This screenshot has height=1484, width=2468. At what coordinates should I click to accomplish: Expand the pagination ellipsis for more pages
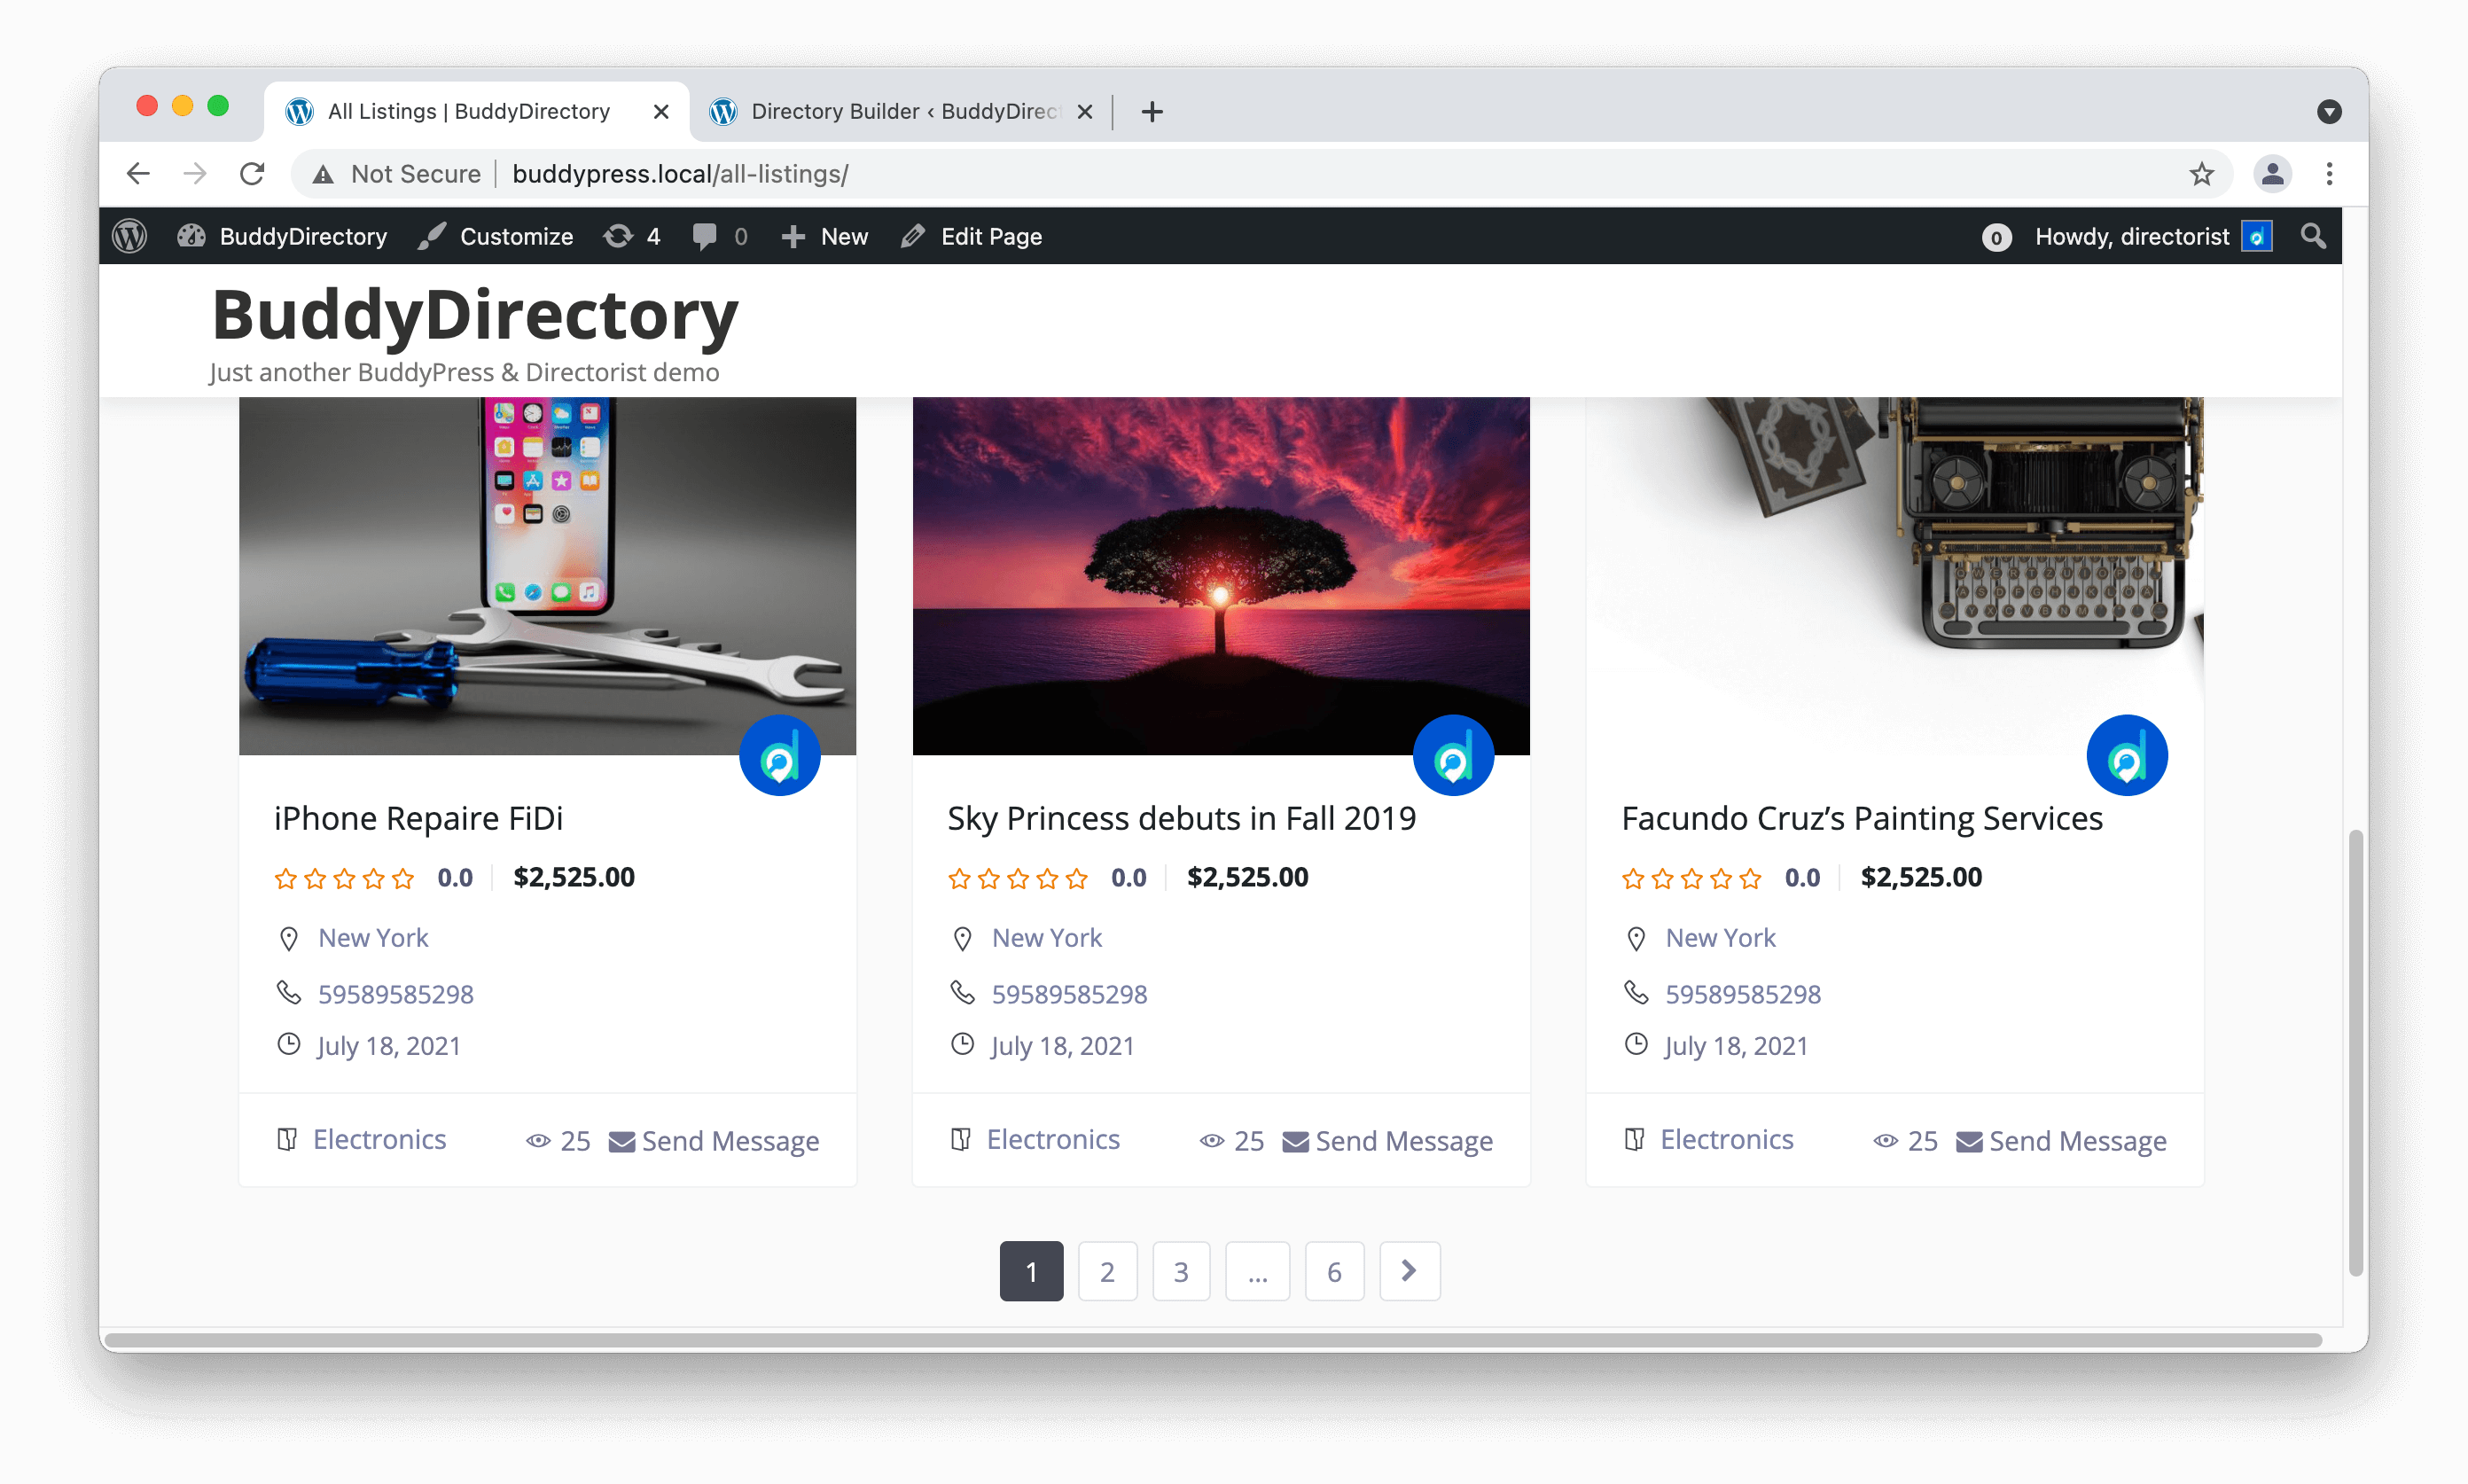click(1257, 1271)
